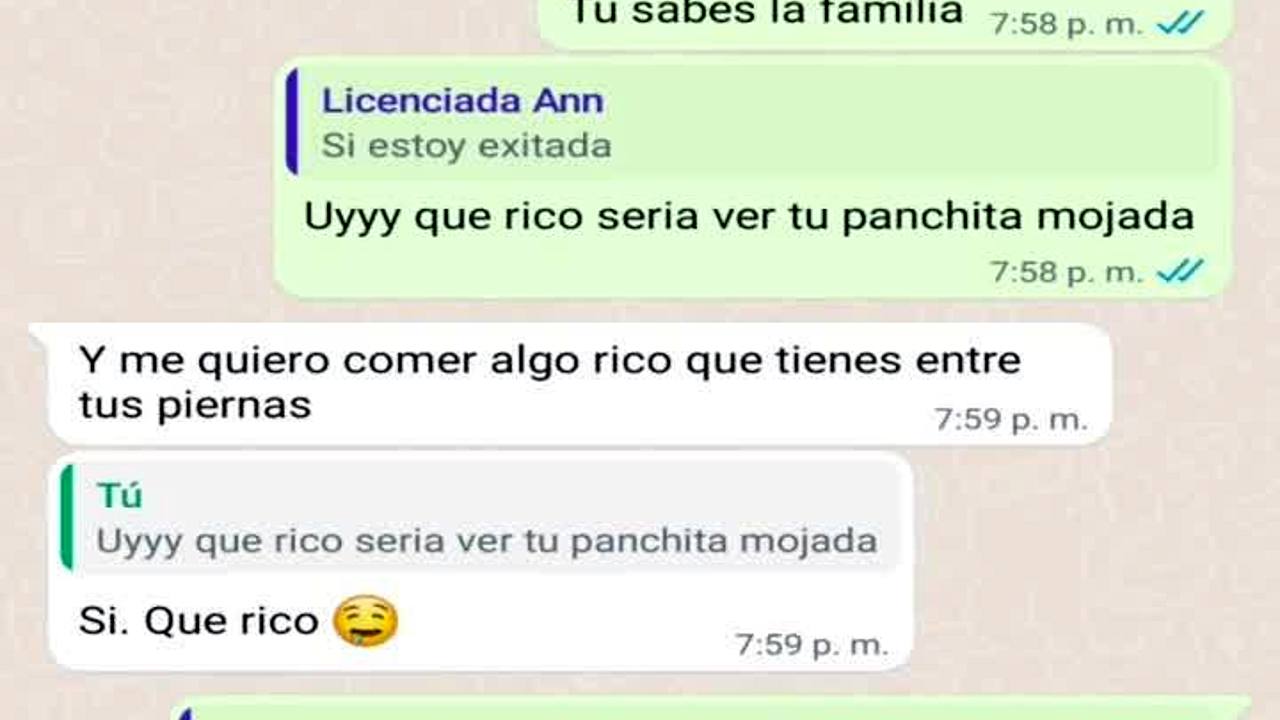The height and width of the screenshot is (720, 1280).
Task: Tap blue double-check on 'Tu sabes la familia'
Action: [x=1180, y=23]
